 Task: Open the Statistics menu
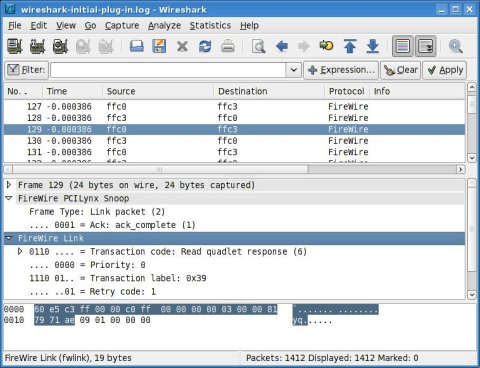(210, 25)
